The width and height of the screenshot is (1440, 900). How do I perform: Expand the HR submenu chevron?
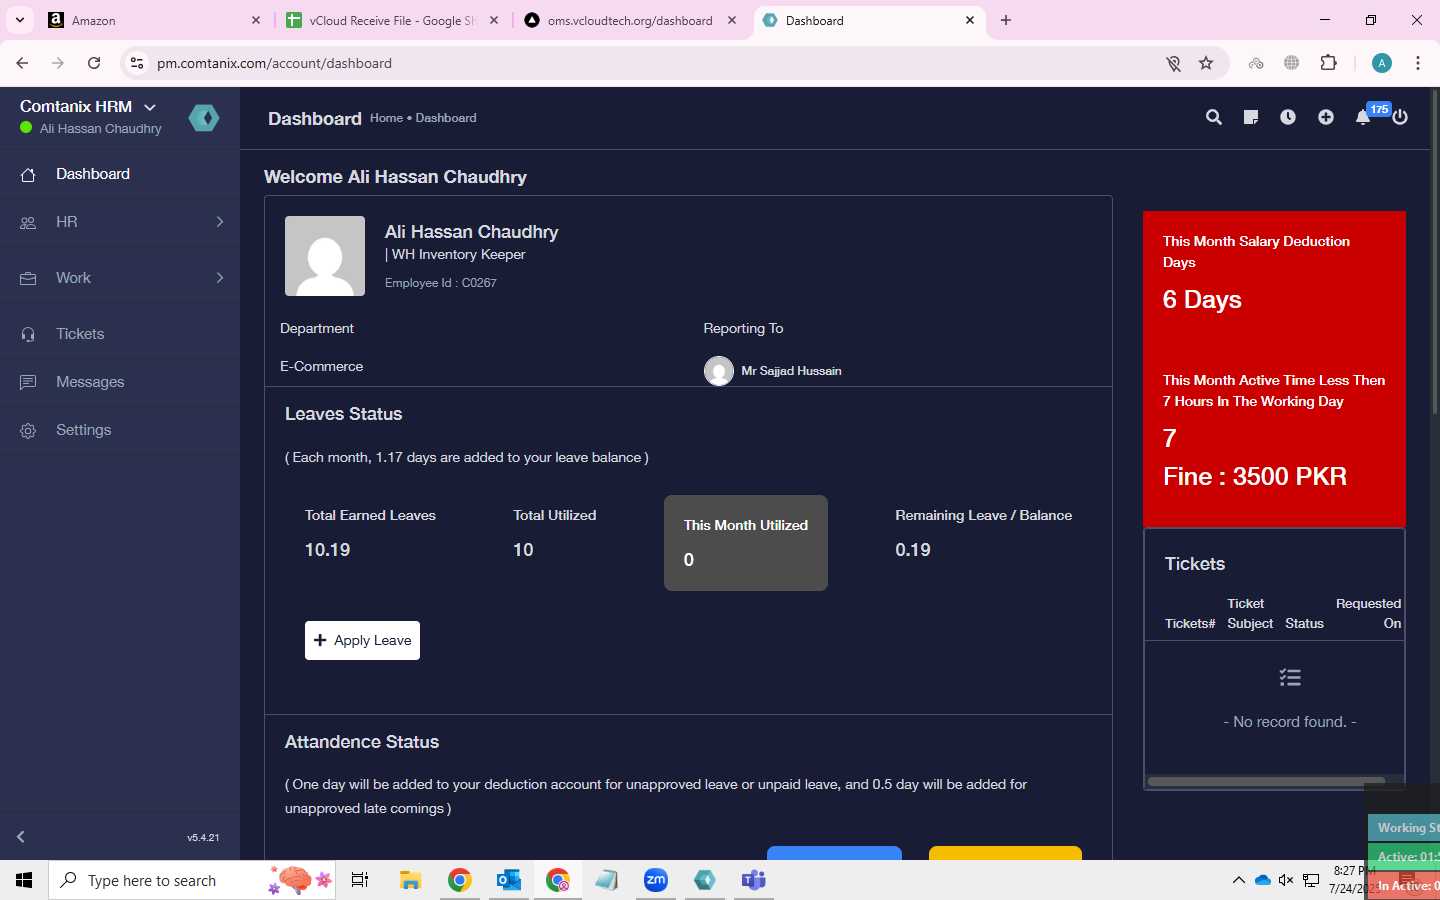[x=220, y=222]
